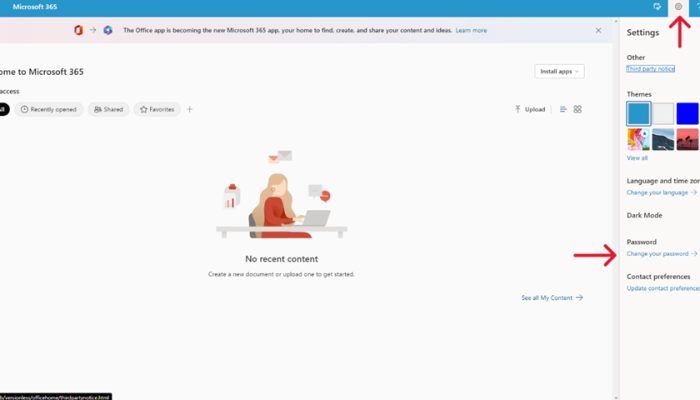Click the Microsoft 365 header title

point(35,7)
